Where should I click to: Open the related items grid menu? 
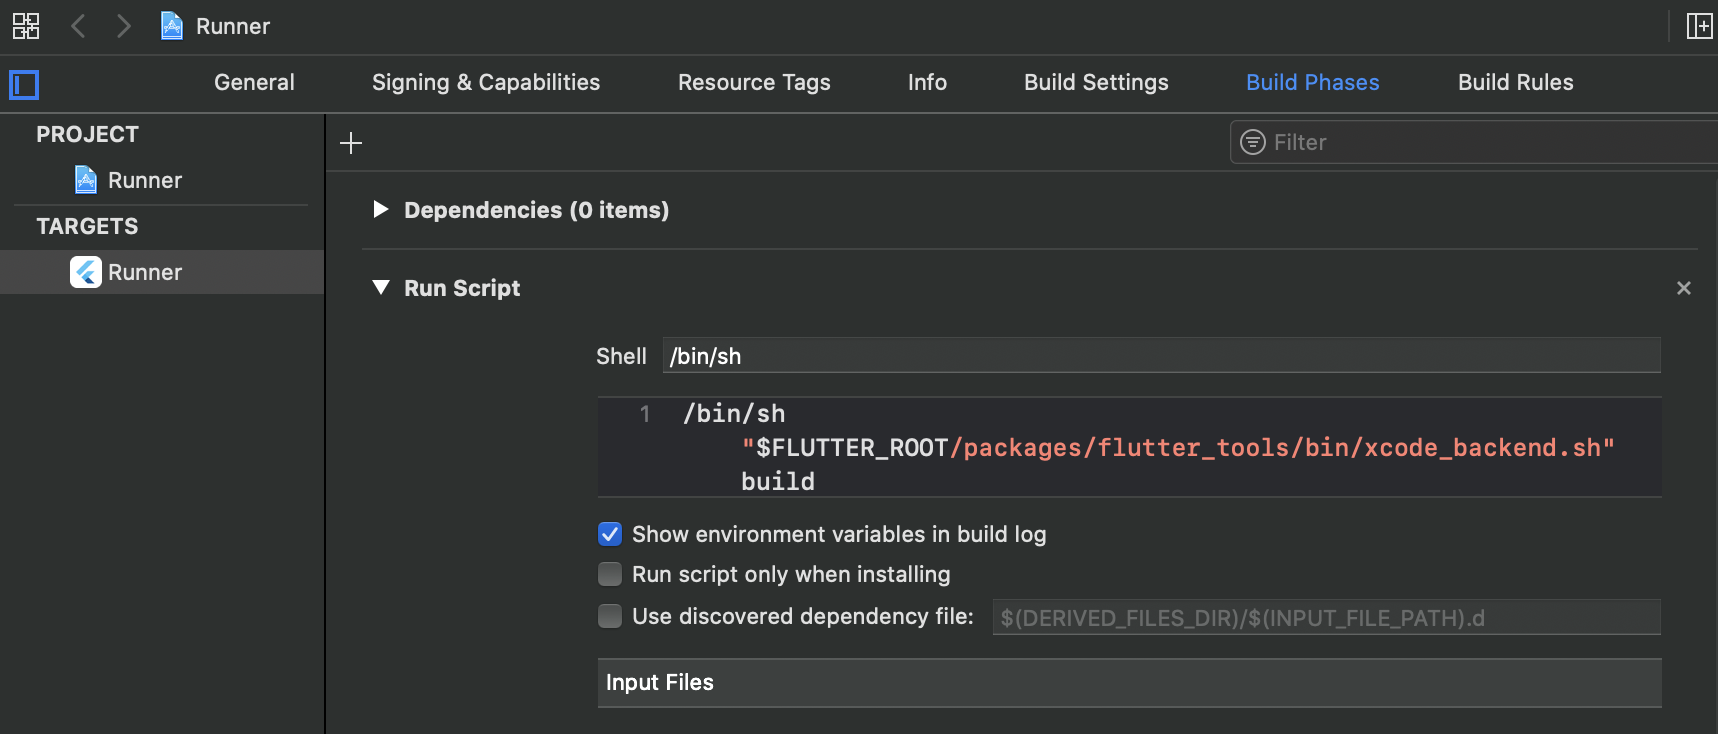[x=26, y=26]
